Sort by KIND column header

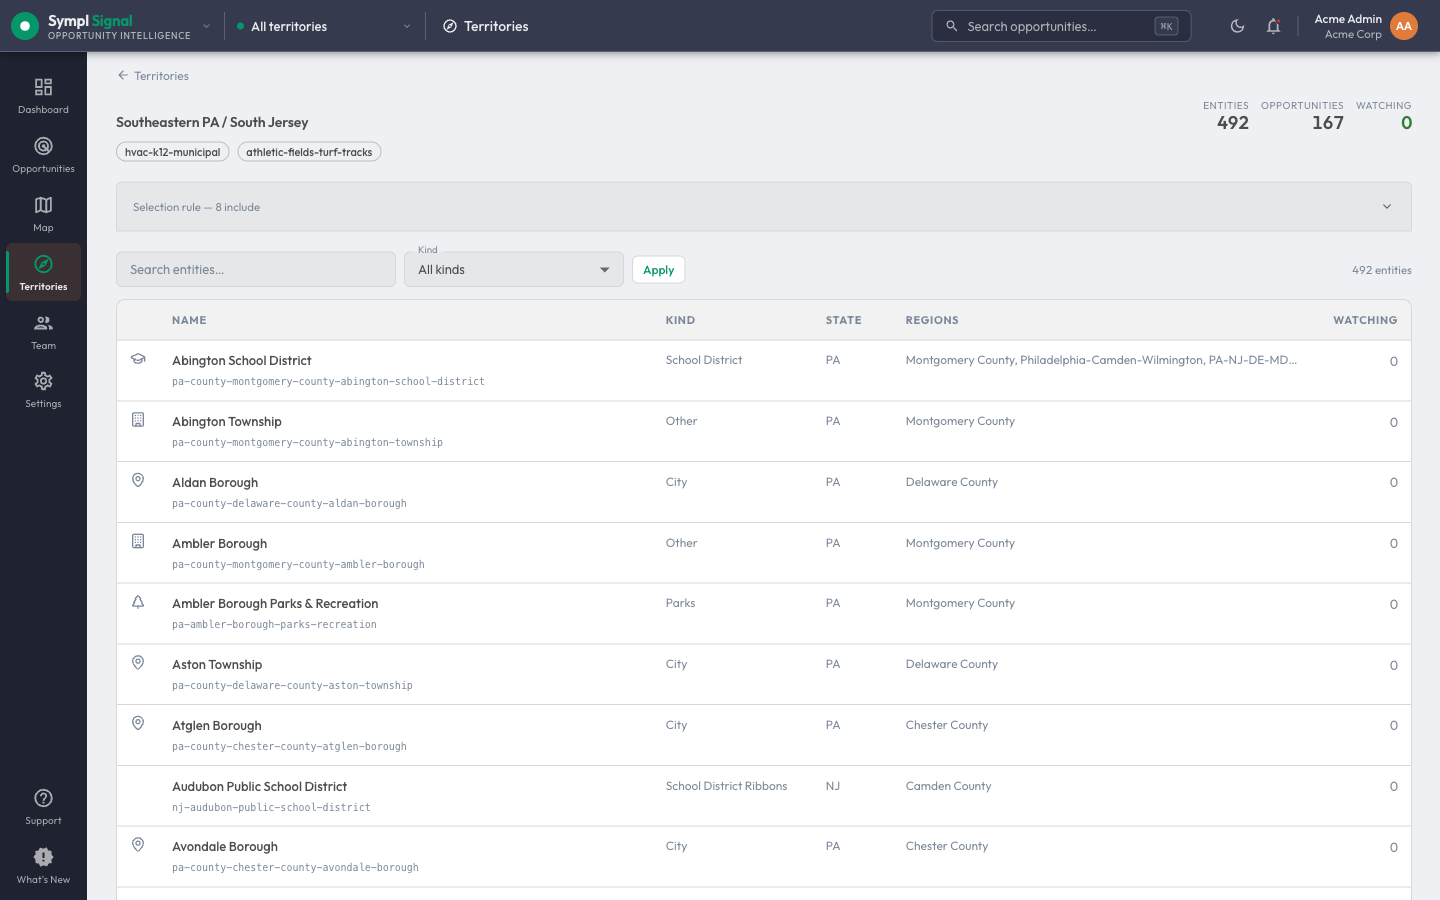pos(680,320)
